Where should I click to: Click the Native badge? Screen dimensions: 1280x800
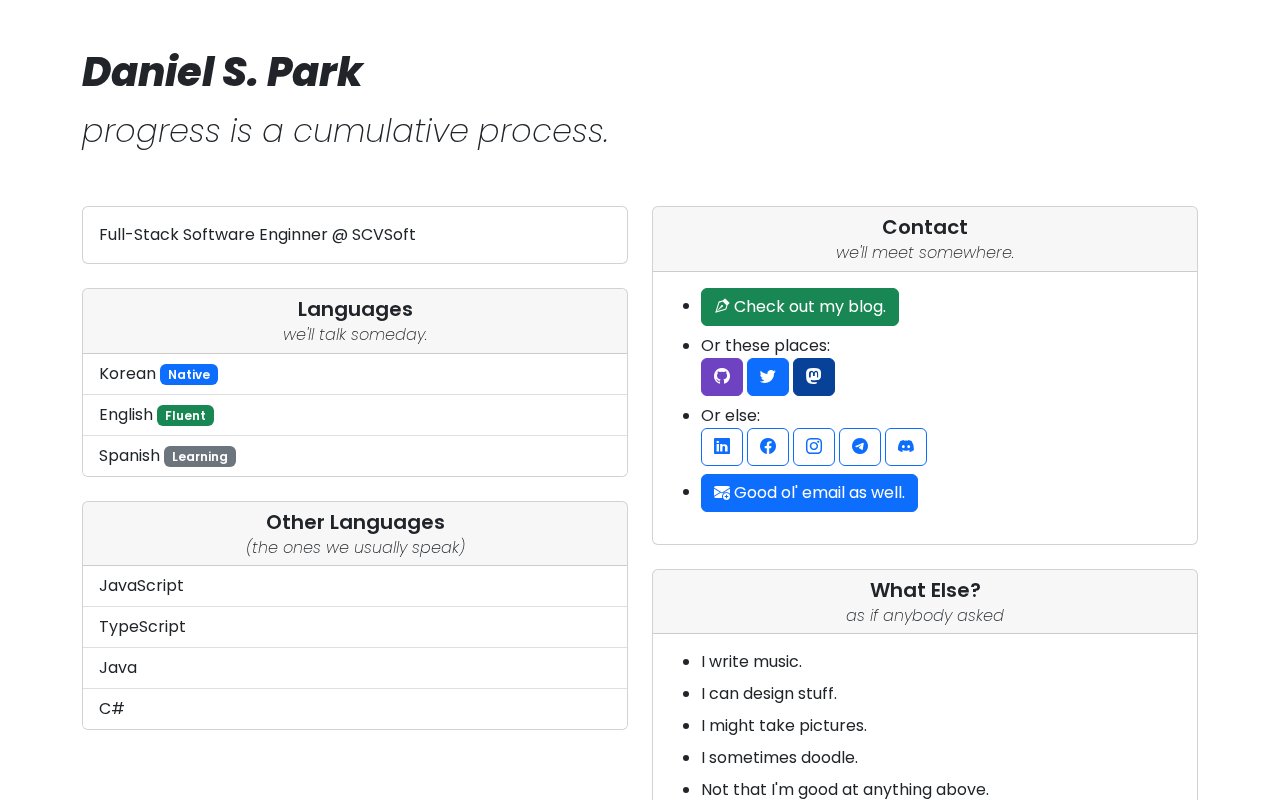click(x=189, y=375)
